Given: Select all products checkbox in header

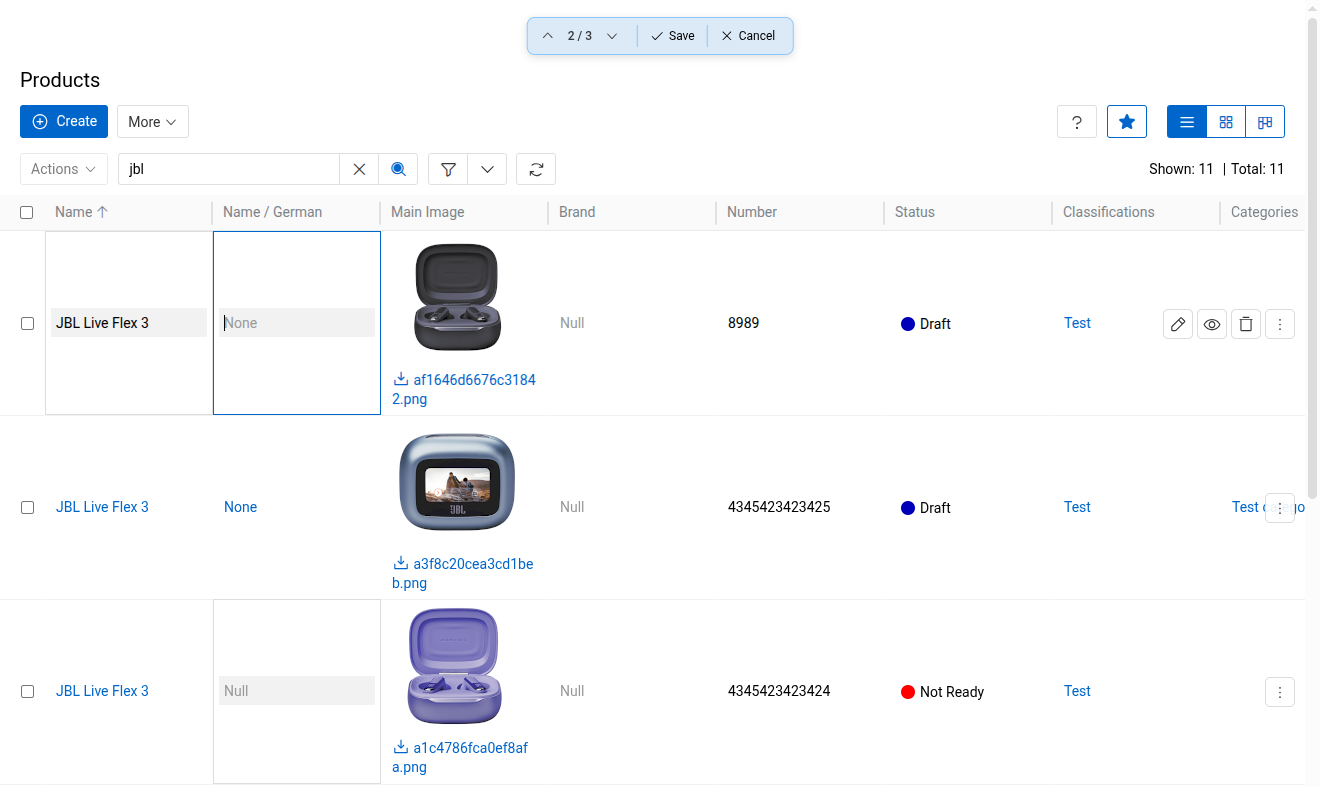Looking at the screenshot, I should click(27, 212).
